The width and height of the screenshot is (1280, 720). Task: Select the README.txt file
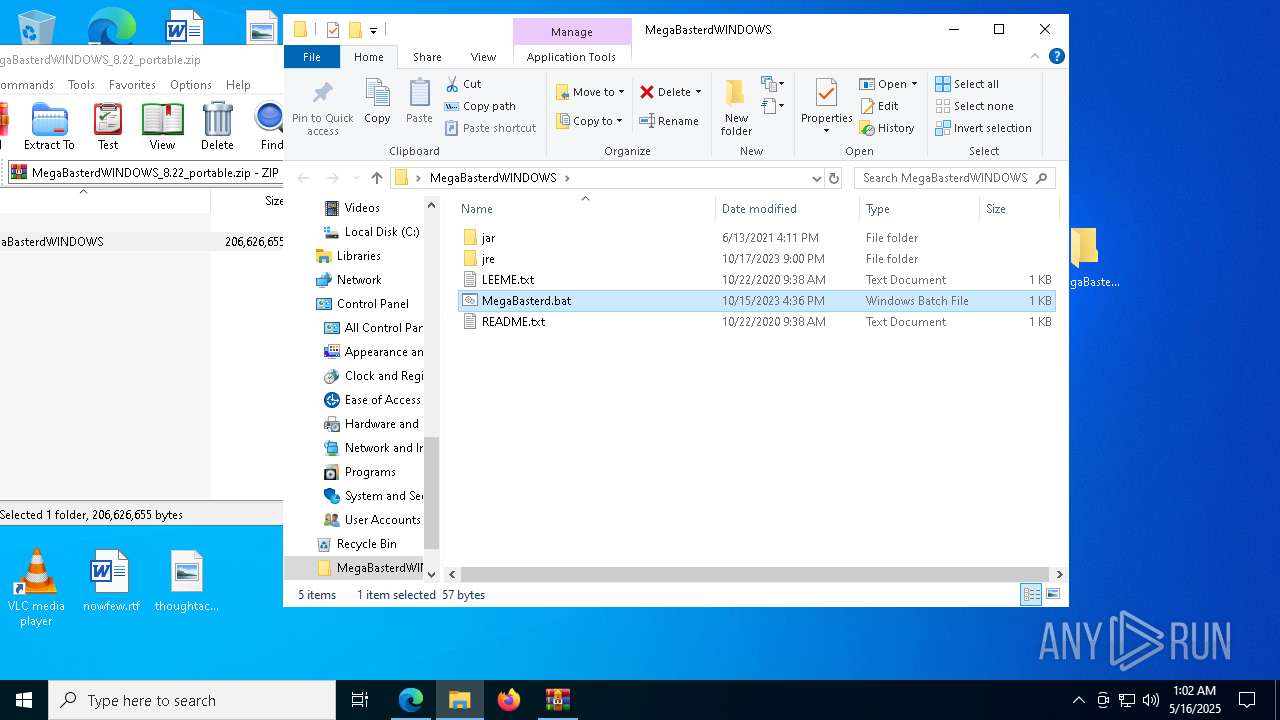pos(756,322)
